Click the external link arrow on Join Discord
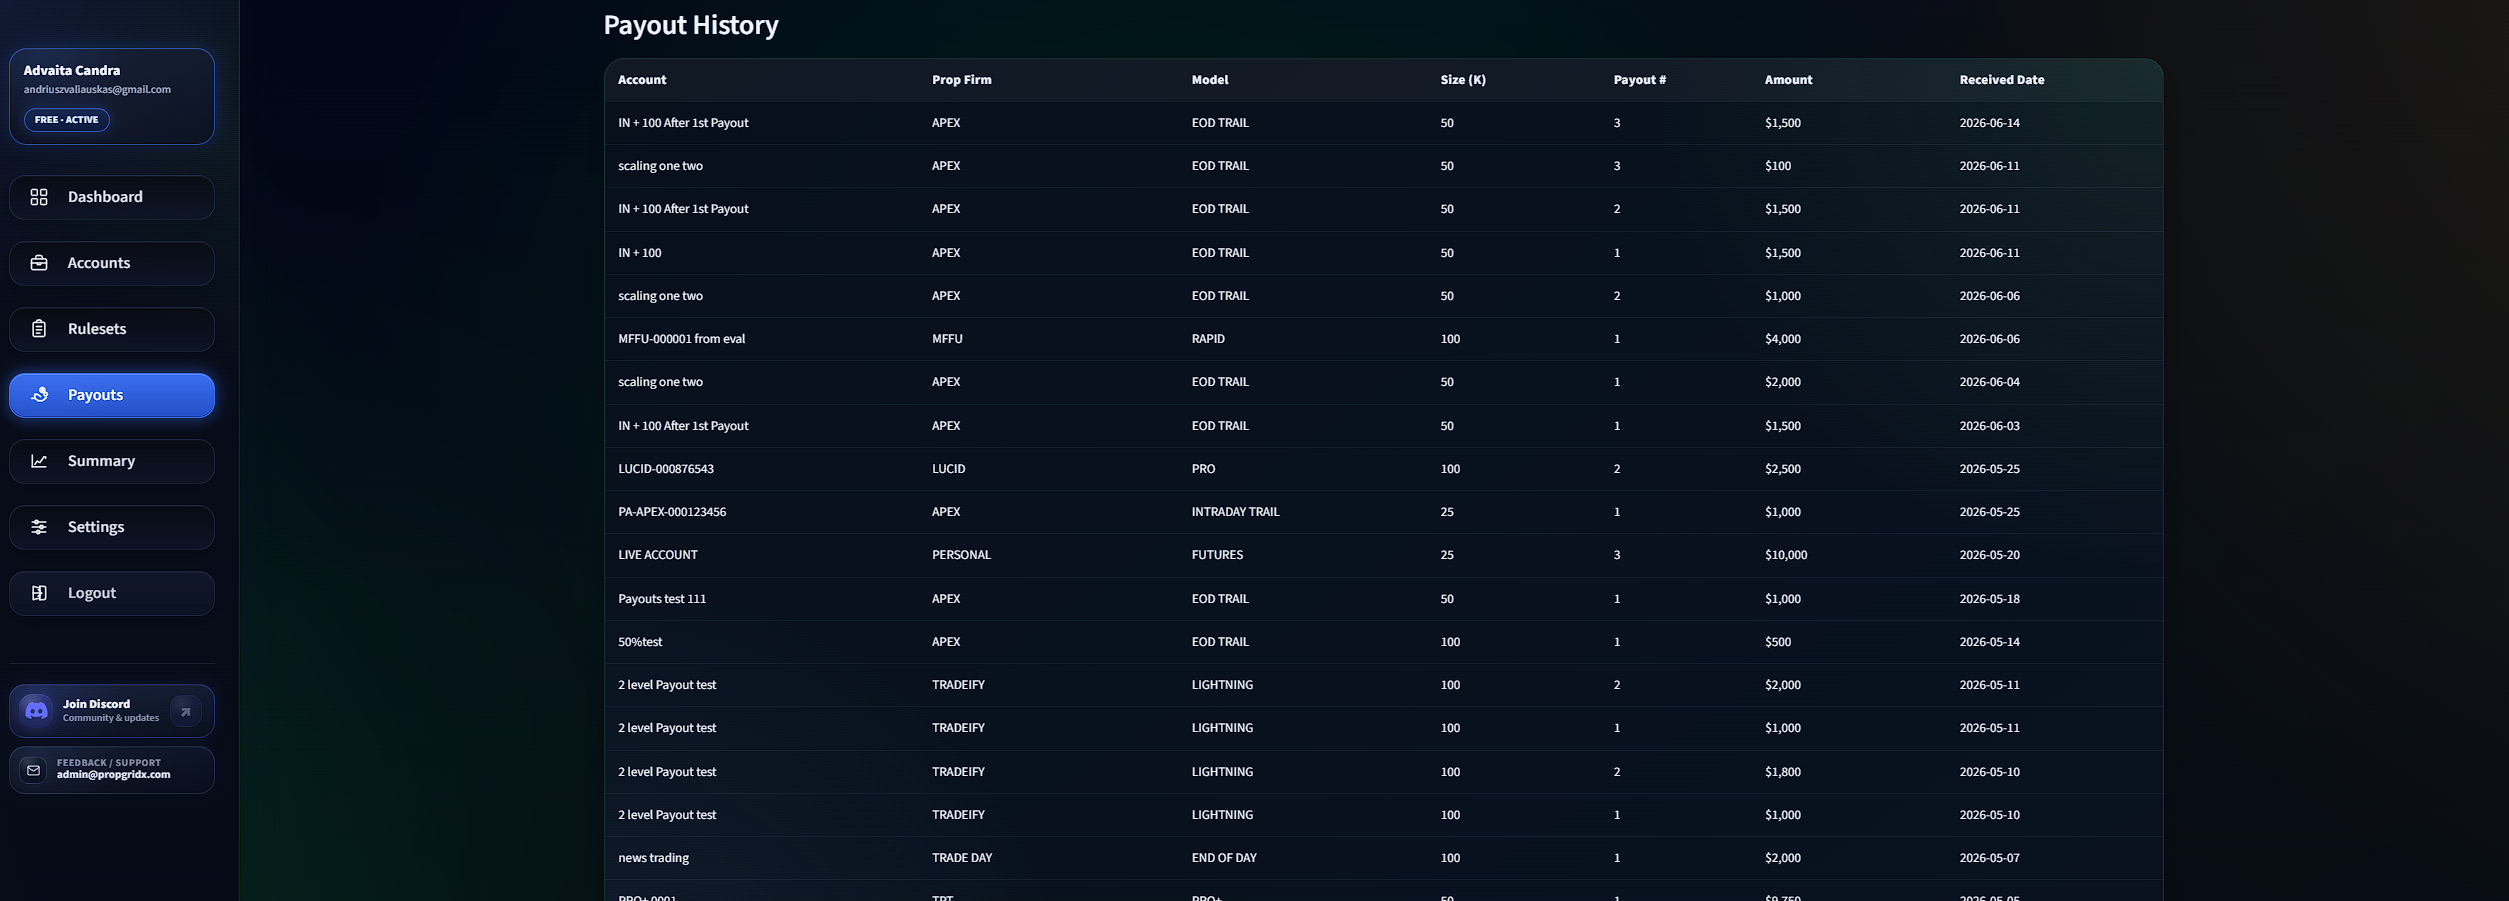 (x=185, y=711)
